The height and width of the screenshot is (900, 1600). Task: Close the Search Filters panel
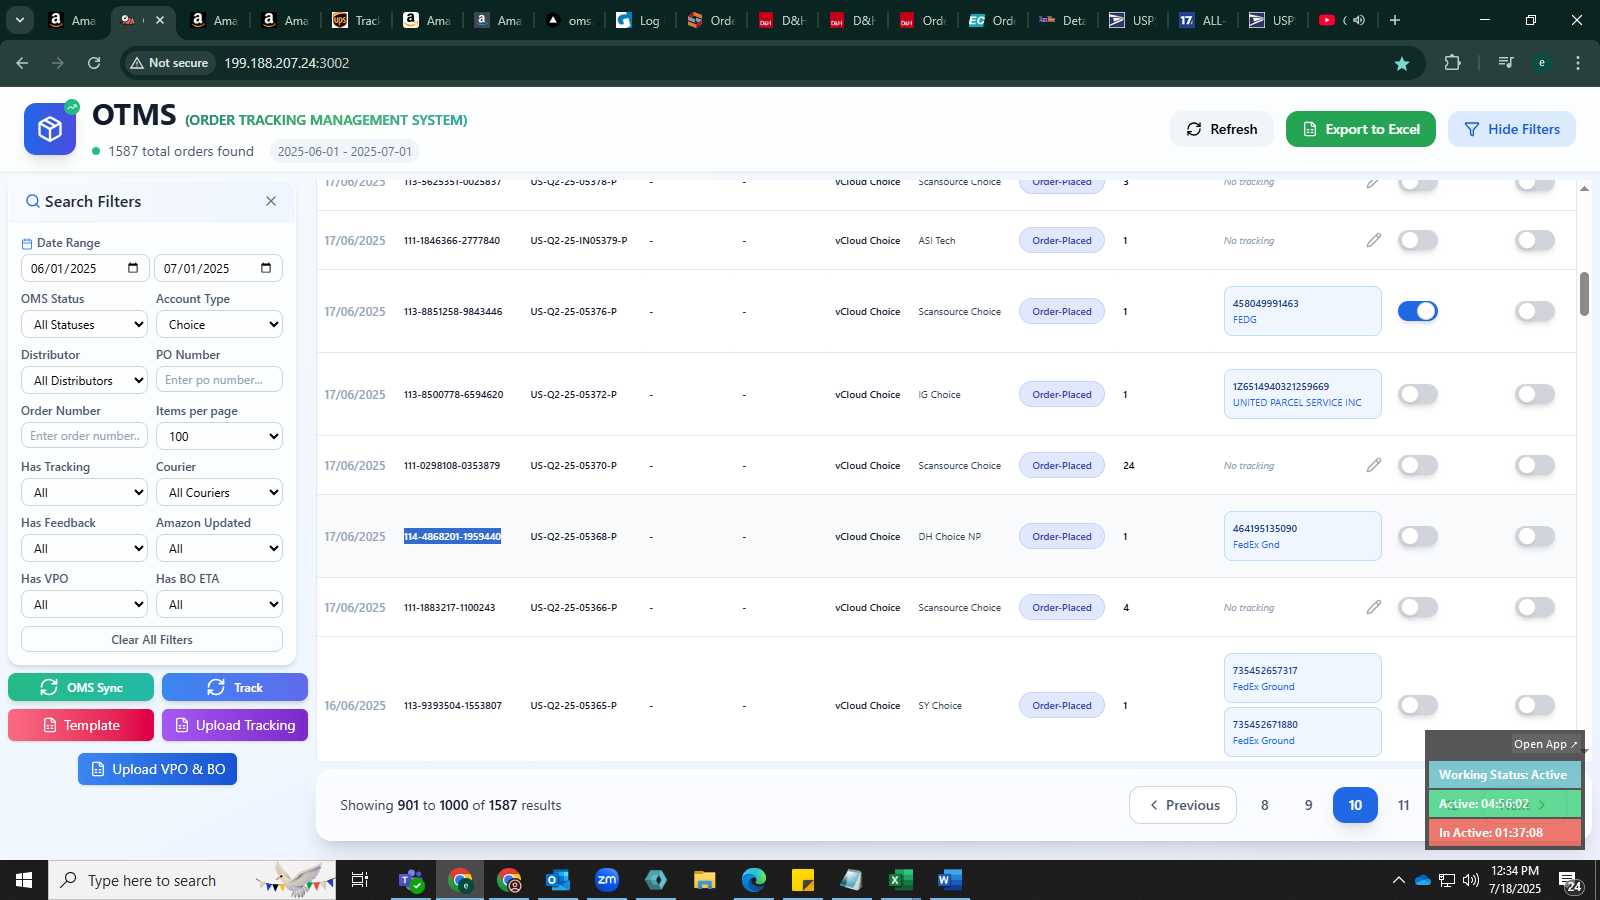click(271, 201)
